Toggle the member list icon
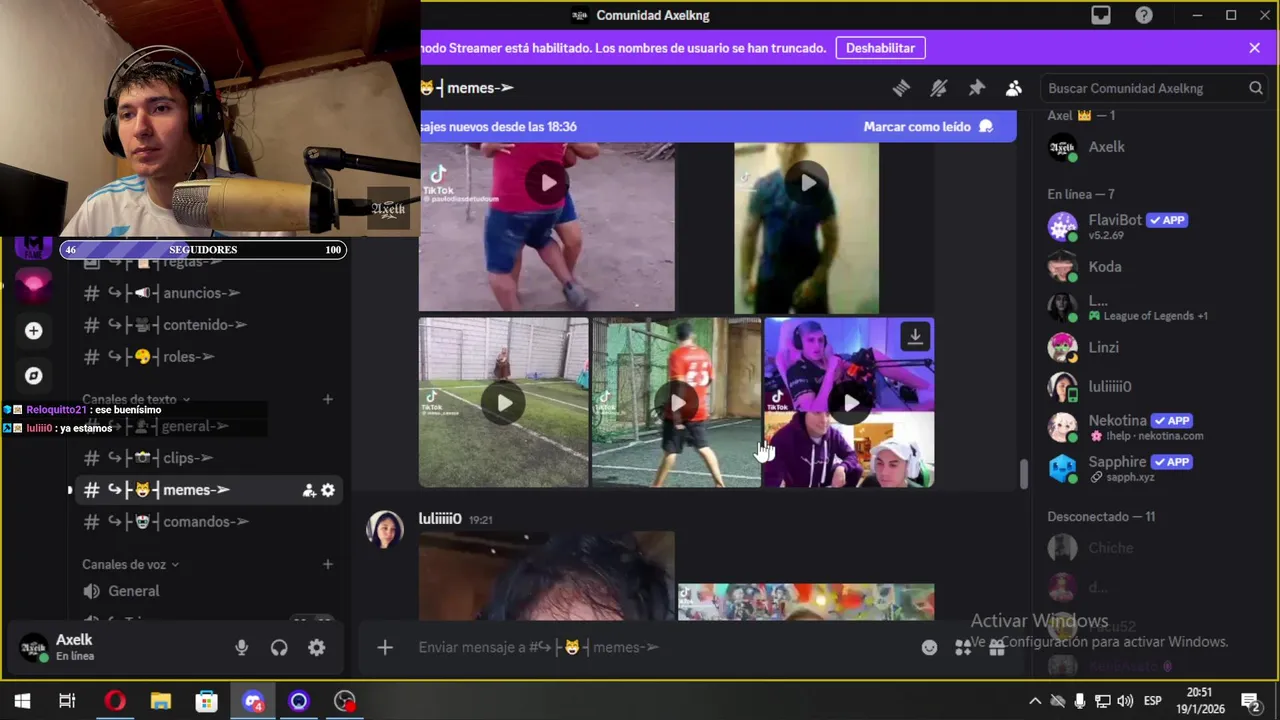1280x720 pixels. (x=1014, y=88)
